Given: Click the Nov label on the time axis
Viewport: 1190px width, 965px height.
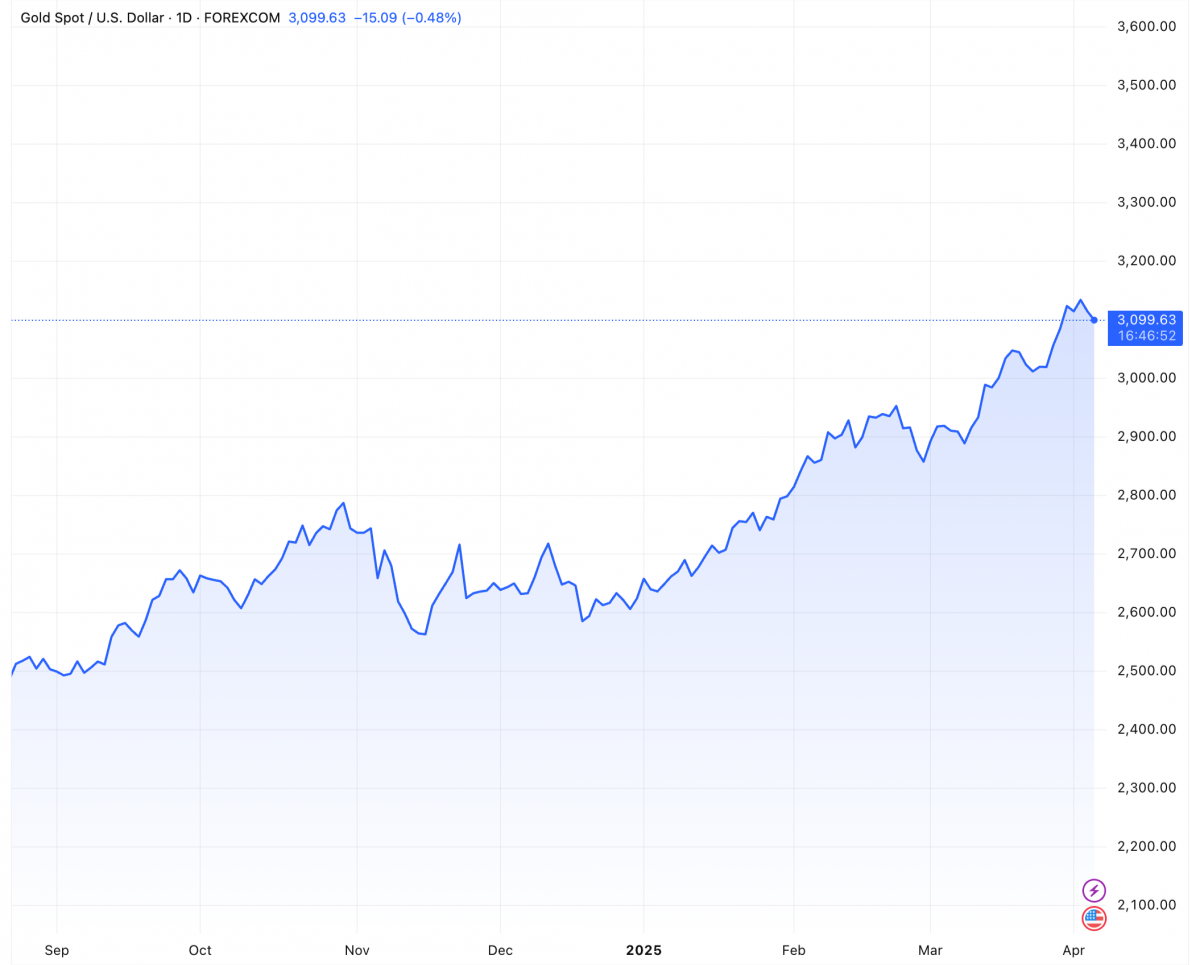Looking at the screenshot, I should pyautogui.click(x=357, y=950).
